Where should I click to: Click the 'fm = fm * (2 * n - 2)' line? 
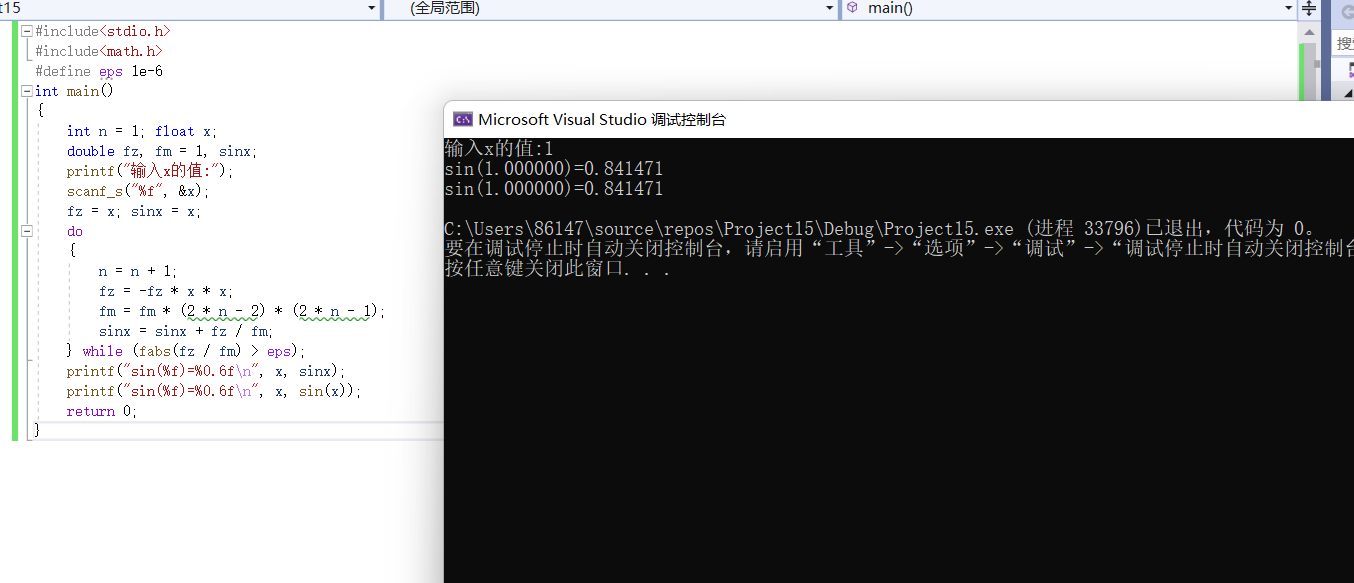click(x=242, y=311)
